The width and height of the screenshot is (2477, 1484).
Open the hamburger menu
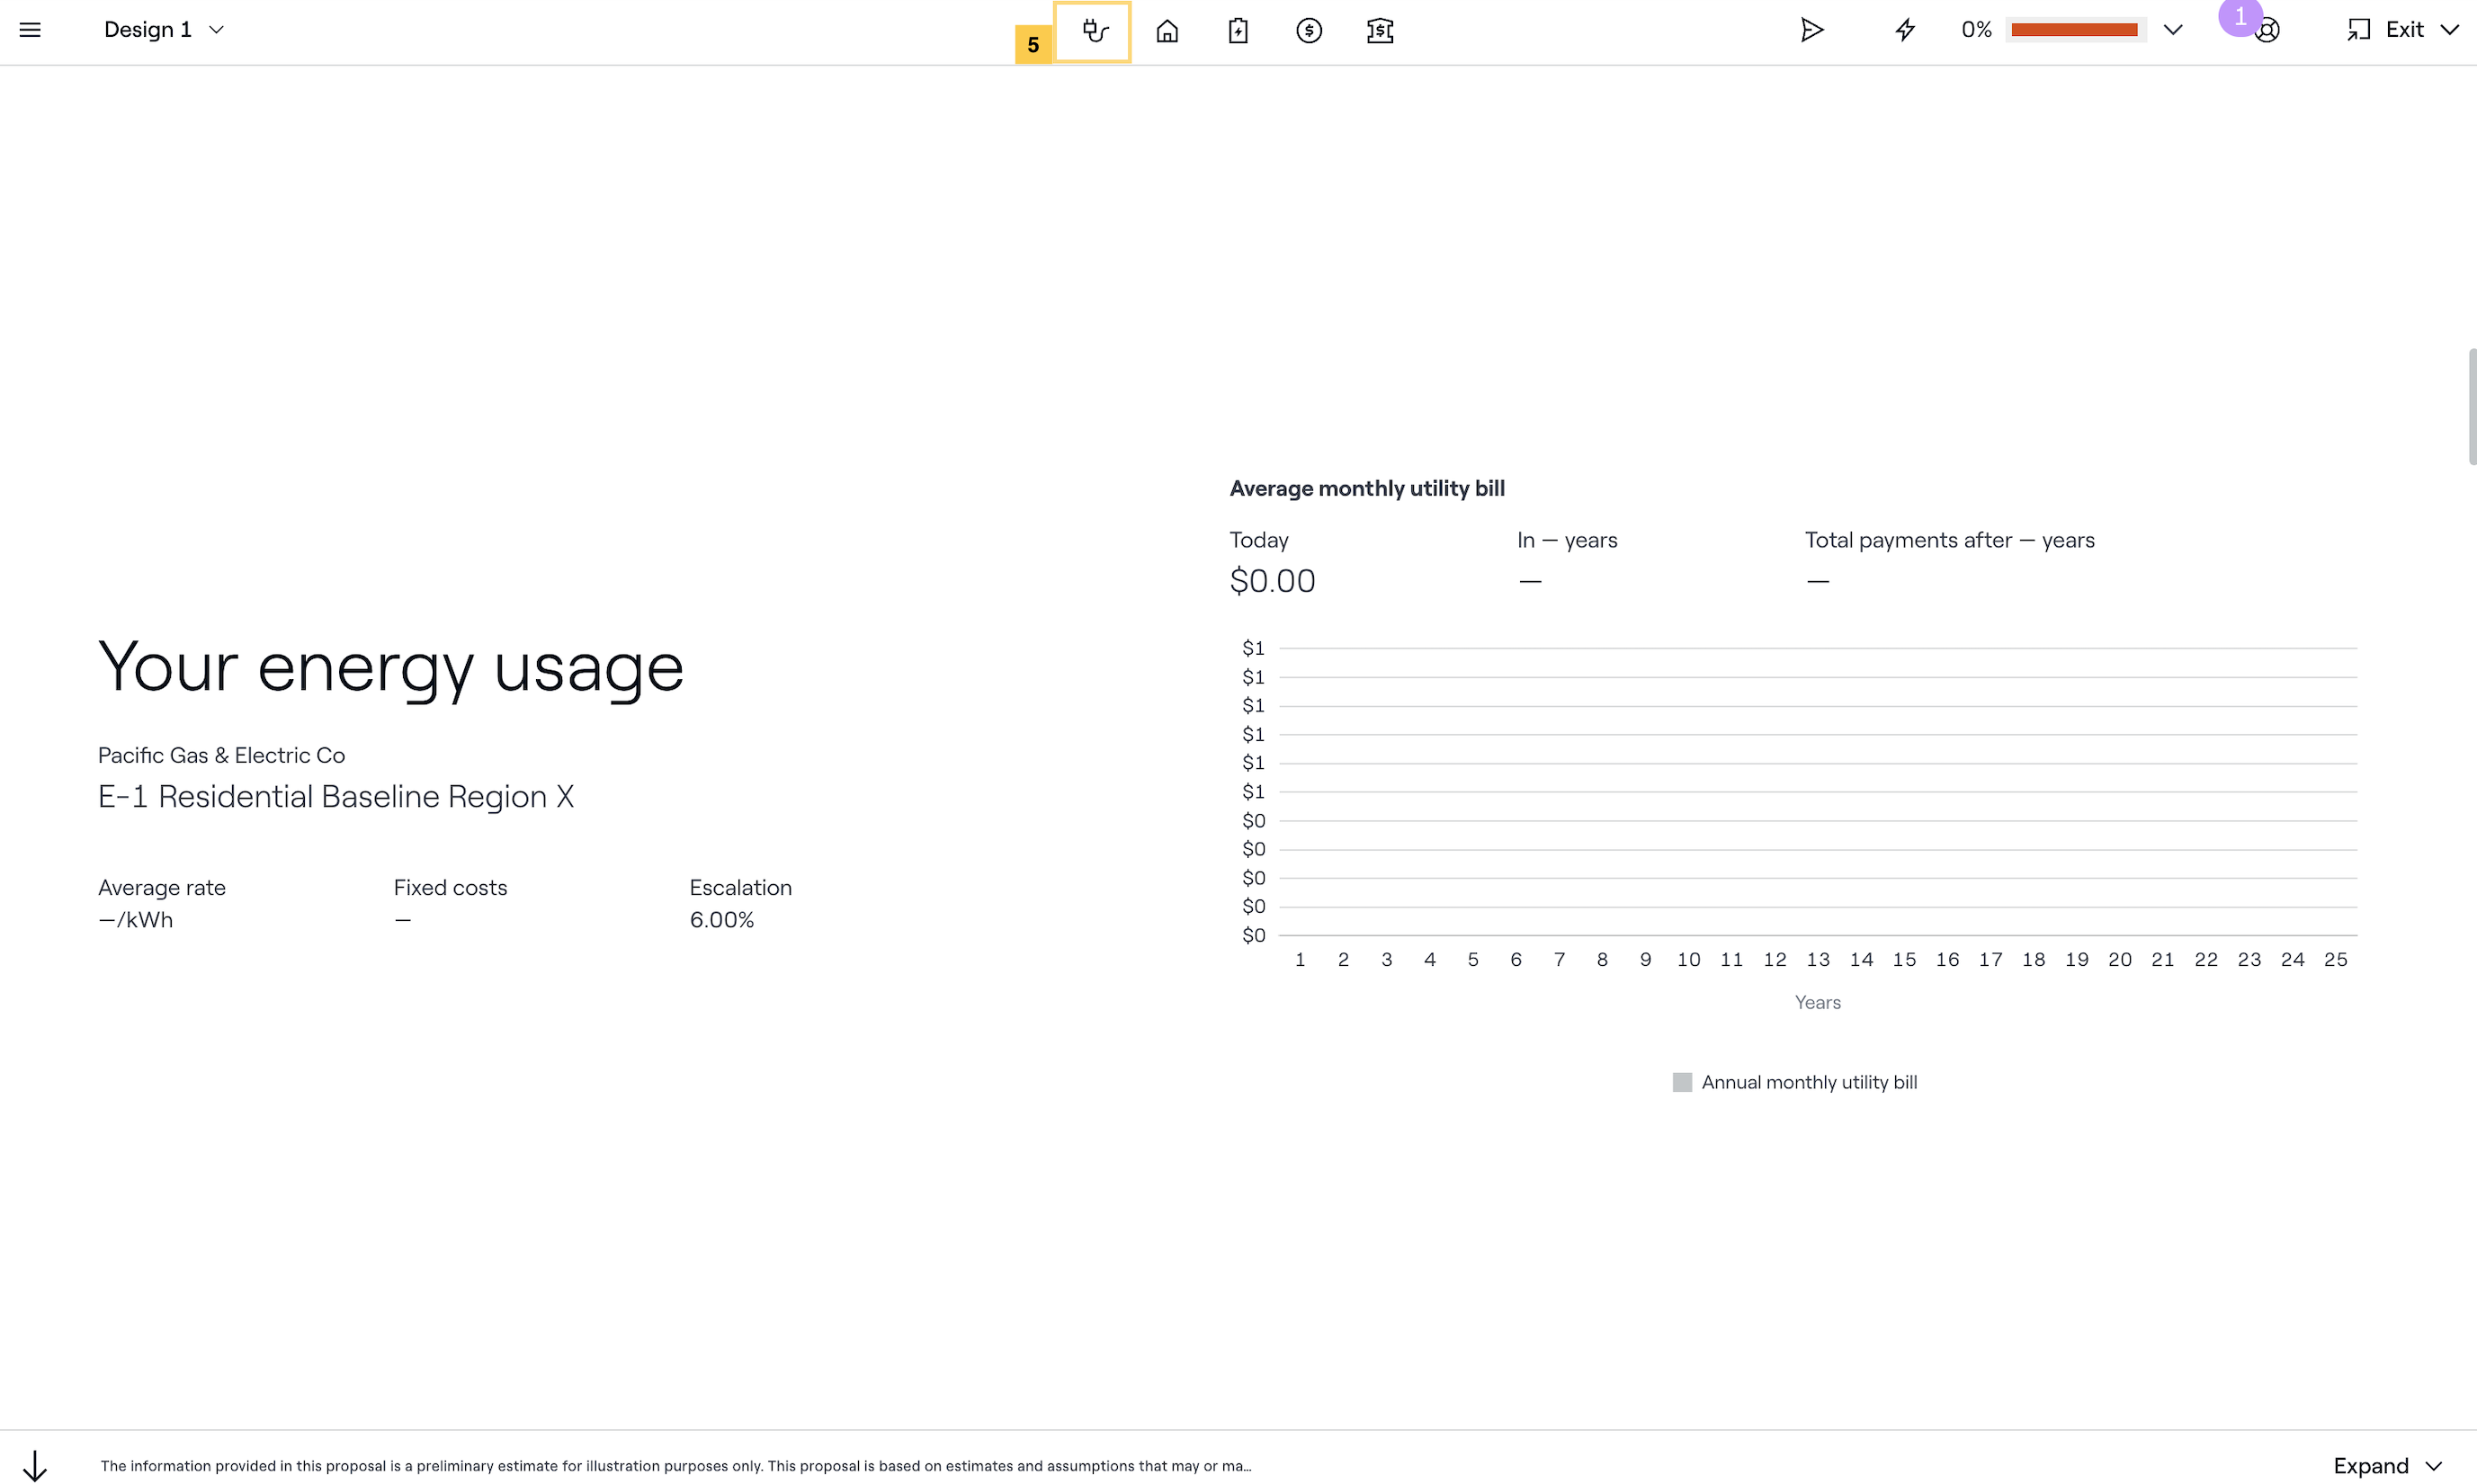point(30,30)
